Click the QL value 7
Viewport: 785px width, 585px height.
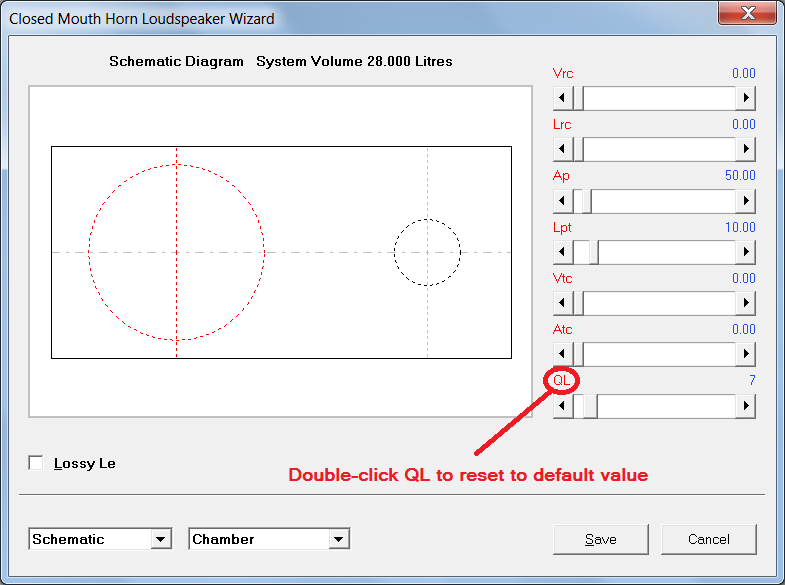click(752, 380)
